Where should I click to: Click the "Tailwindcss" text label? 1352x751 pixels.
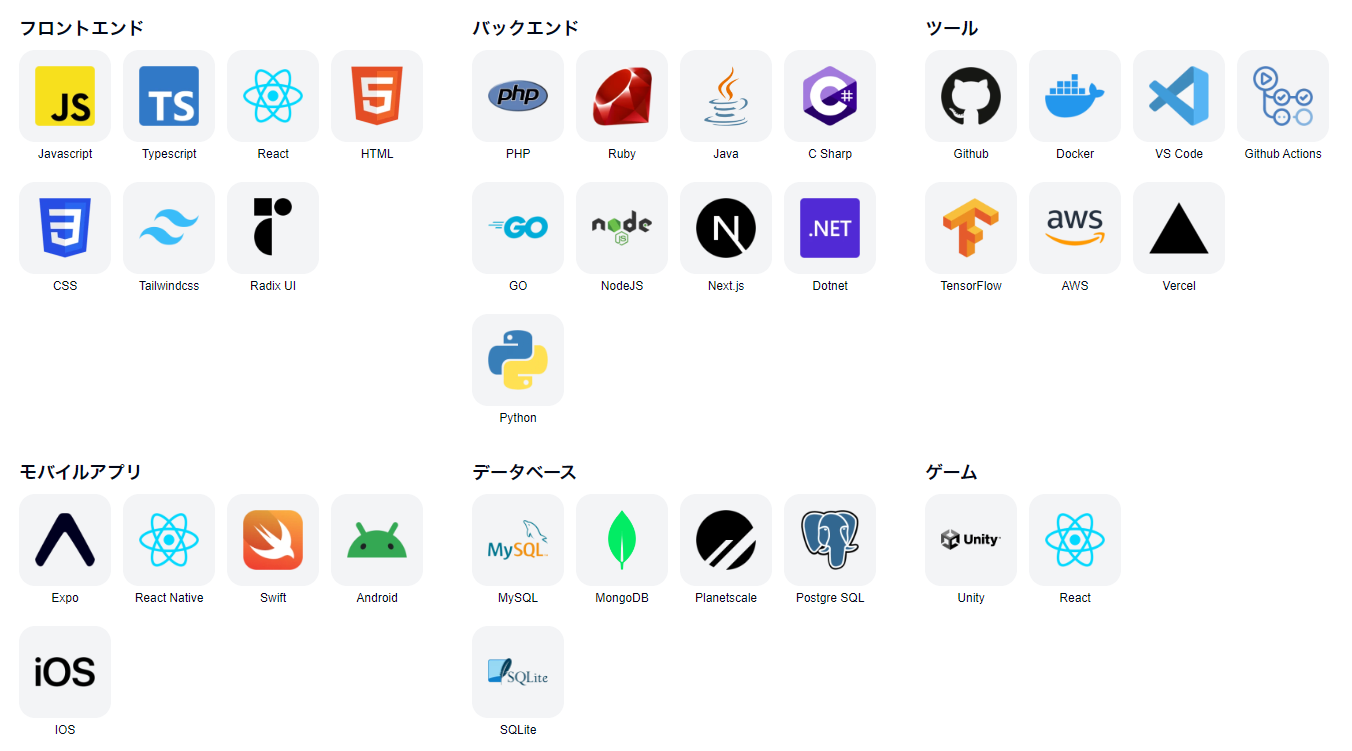click(169, 286)
